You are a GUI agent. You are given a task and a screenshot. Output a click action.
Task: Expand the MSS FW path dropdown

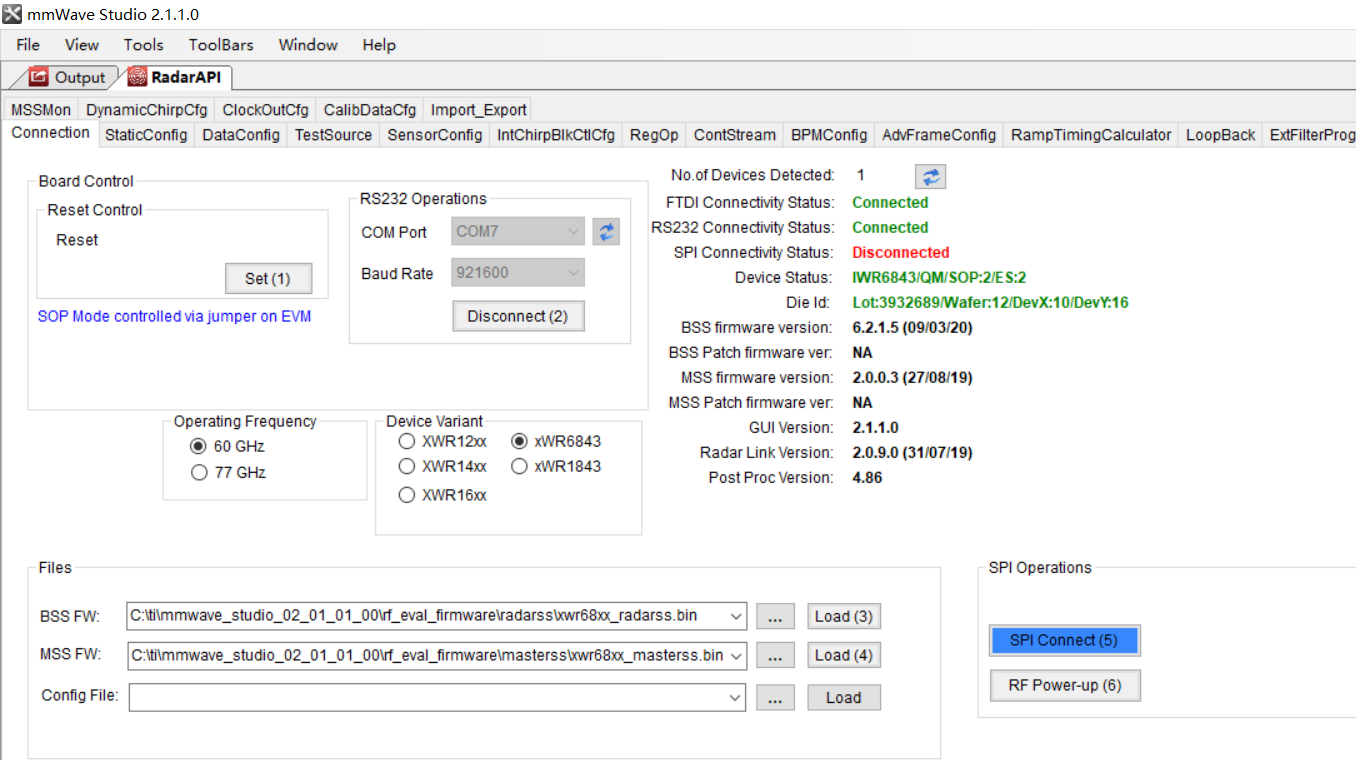pos(736,656)
